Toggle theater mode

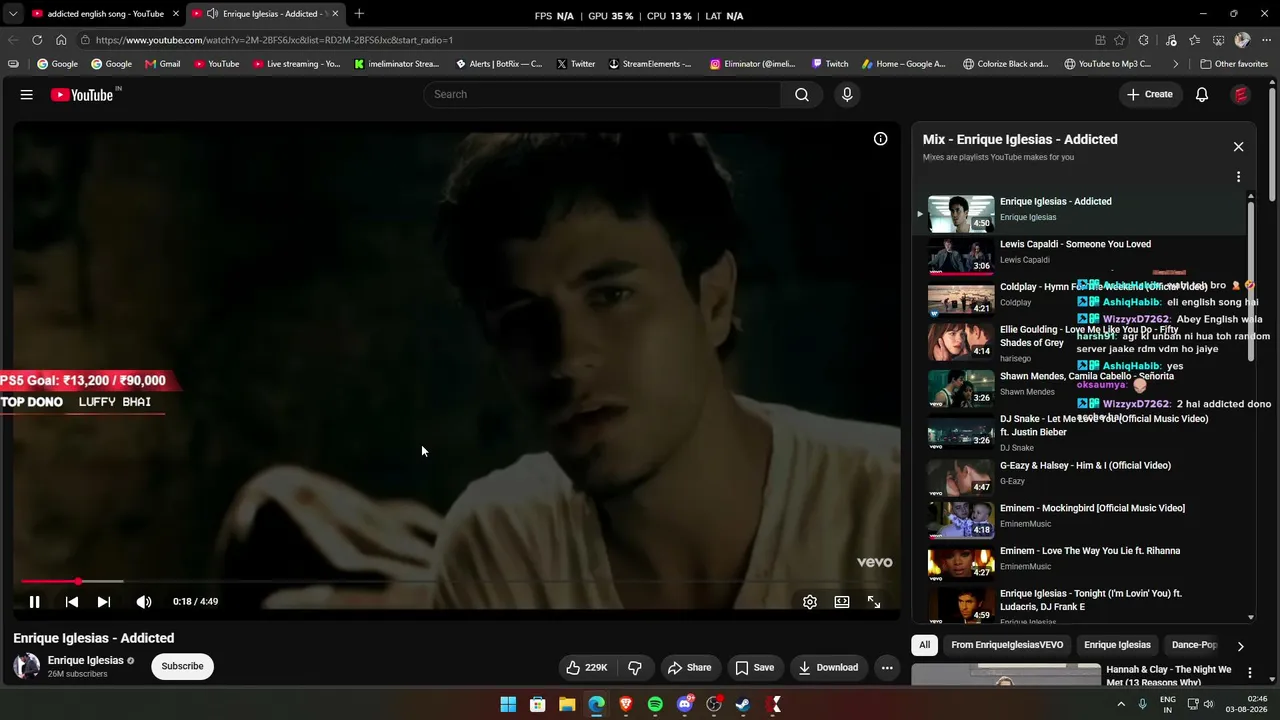pyautogui.click(x=842, y=601)
